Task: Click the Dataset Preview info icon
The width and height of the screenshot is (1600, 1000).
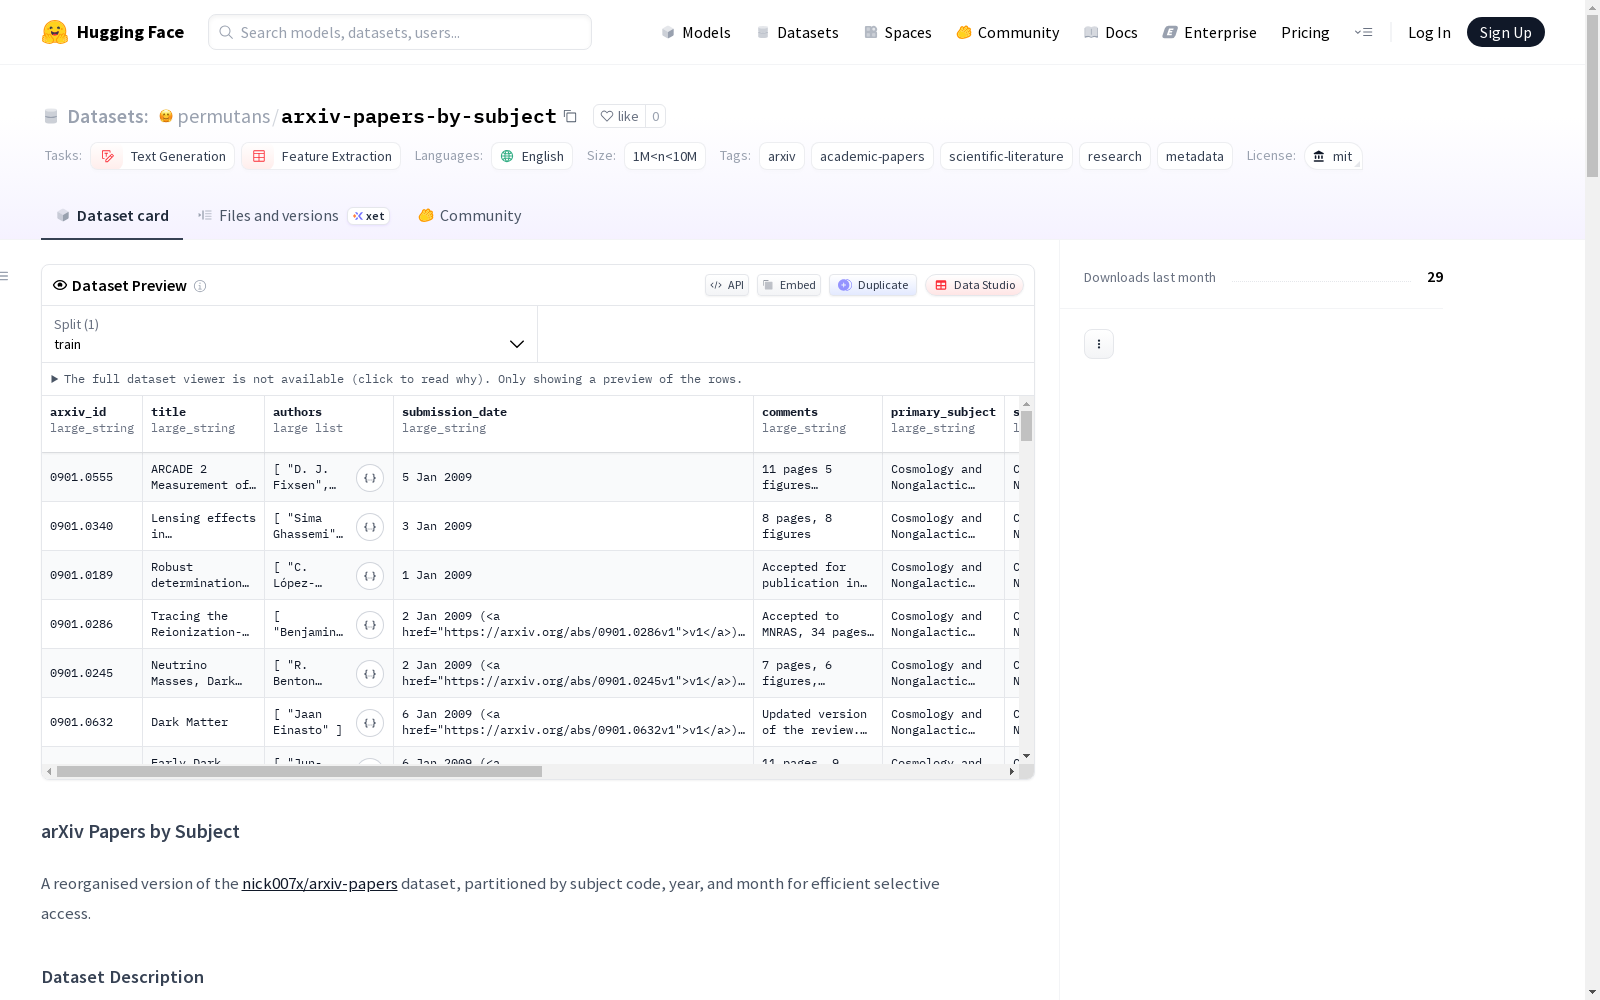Action: 200,286
